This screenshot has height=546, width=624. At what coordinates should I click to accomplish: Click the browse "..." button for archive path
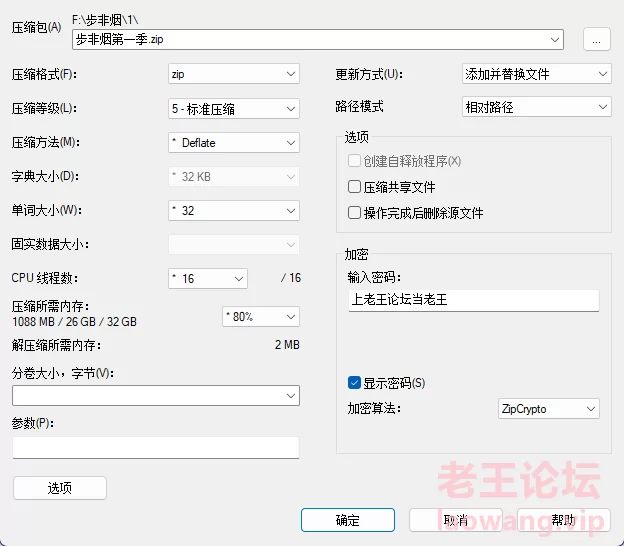(x=596, y=39)
